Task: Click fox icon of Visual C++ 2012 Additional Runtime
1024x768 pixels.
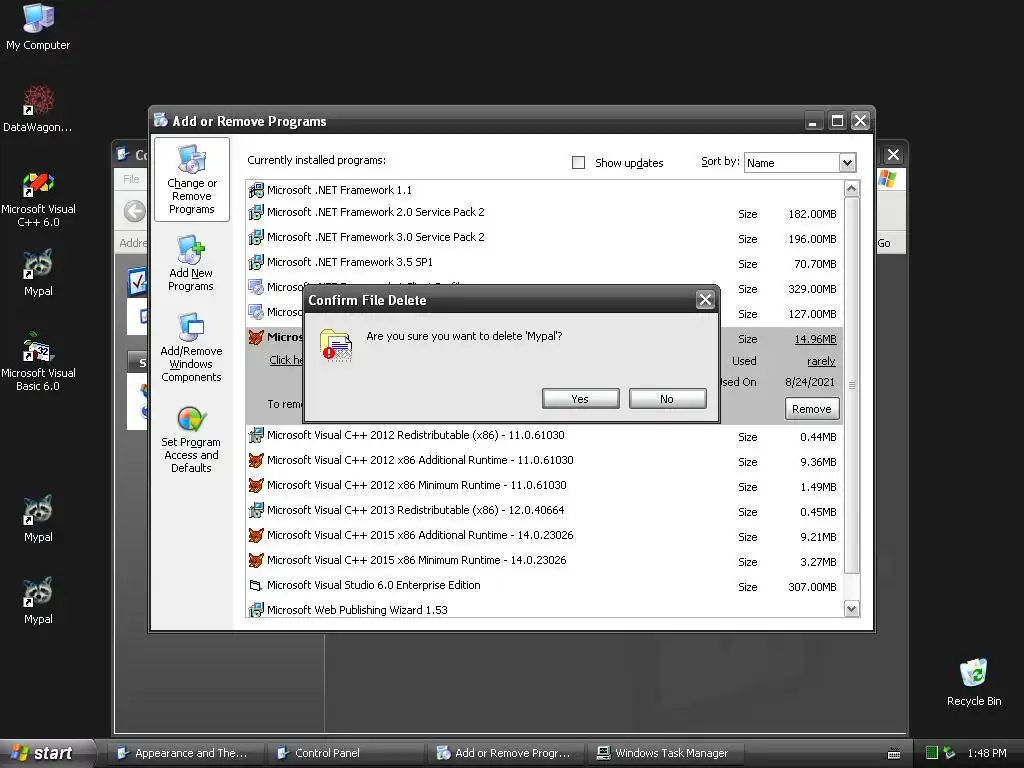Action: tap(256, 460)
